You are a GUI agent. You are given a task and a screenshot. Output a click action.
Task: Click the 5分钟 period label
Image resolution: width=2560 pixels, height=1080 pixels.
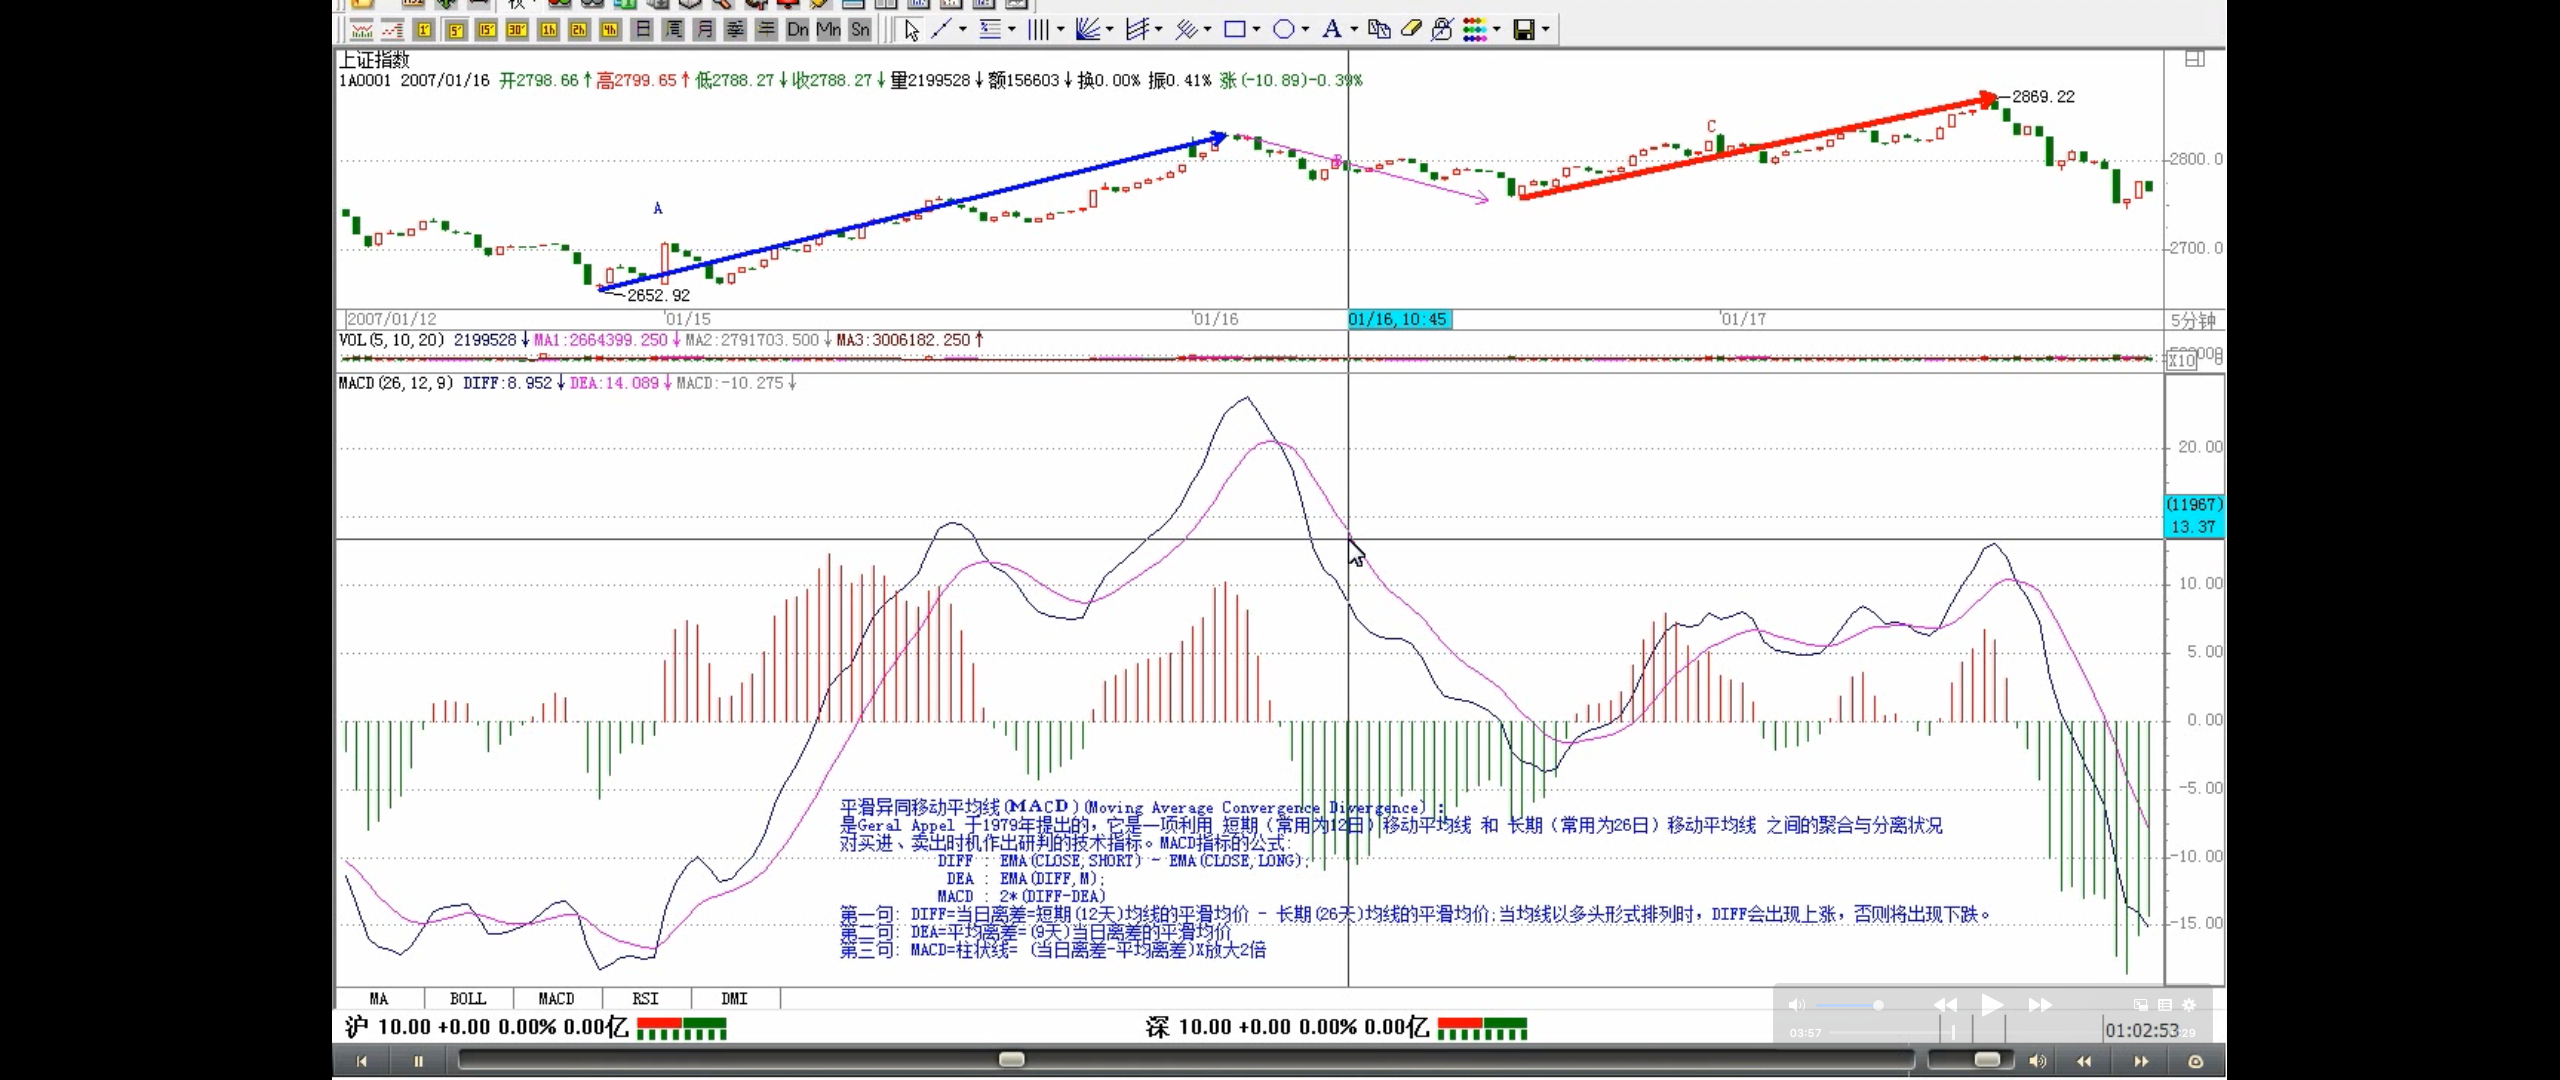tap(2192, 320)
